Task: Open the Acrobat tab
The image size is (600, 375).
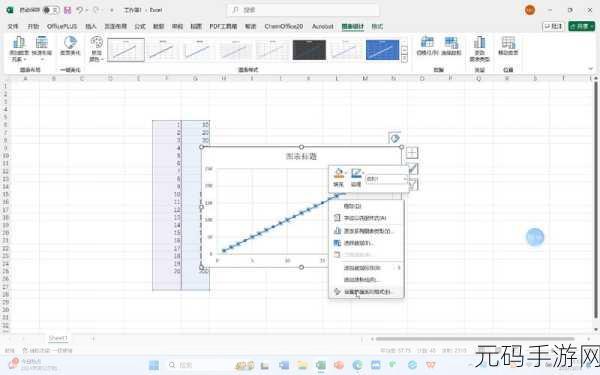Action: click(x=323, y=26)
